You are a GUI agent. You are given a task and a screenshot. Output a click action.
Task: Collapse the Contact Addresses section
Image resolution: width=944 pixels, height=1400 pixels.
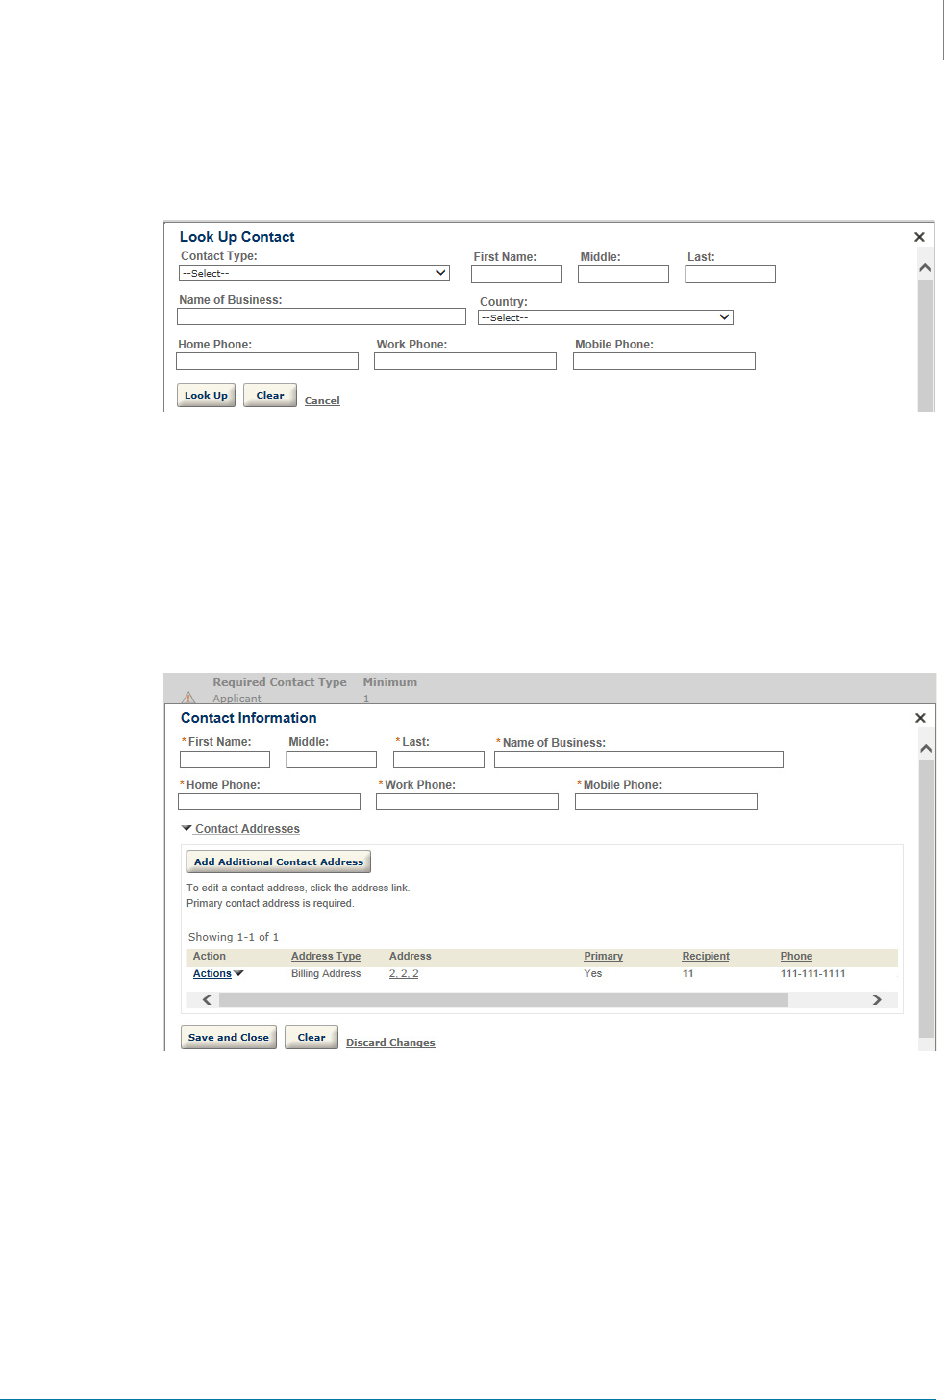pos(241,829)
